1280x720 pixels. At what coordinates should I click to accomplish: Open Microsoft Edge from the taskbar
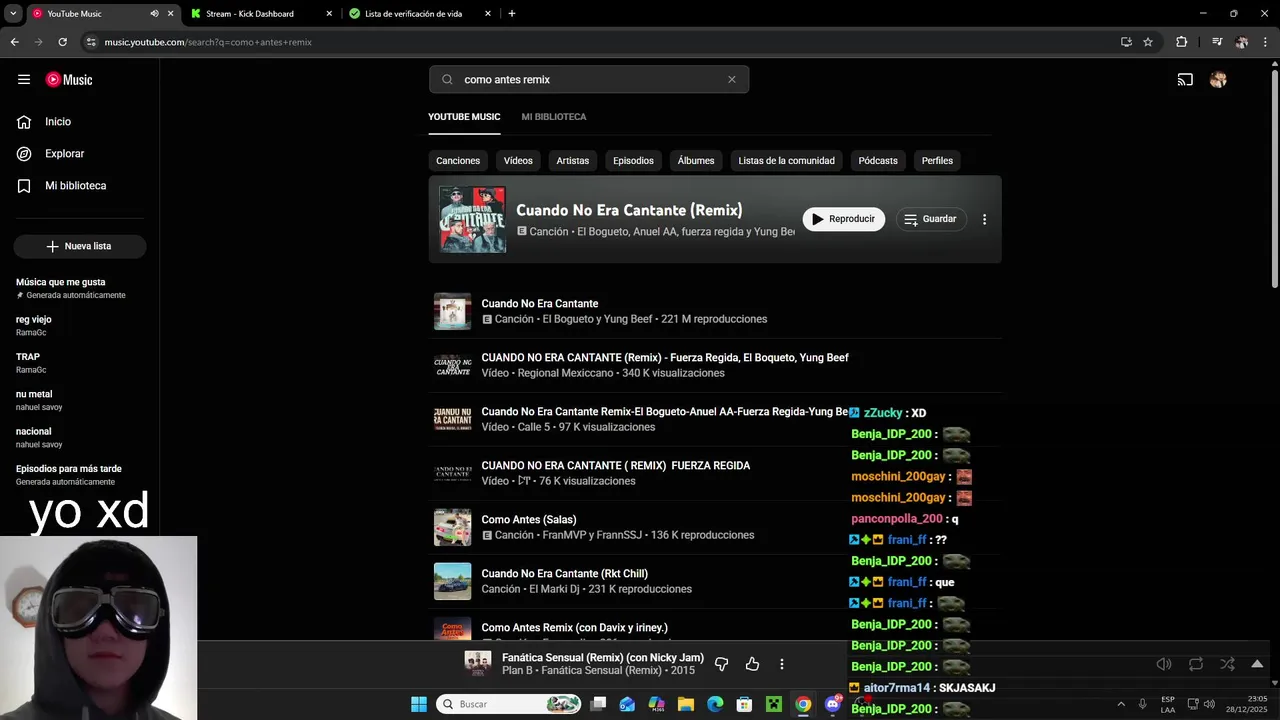click(x=715, y=704)
